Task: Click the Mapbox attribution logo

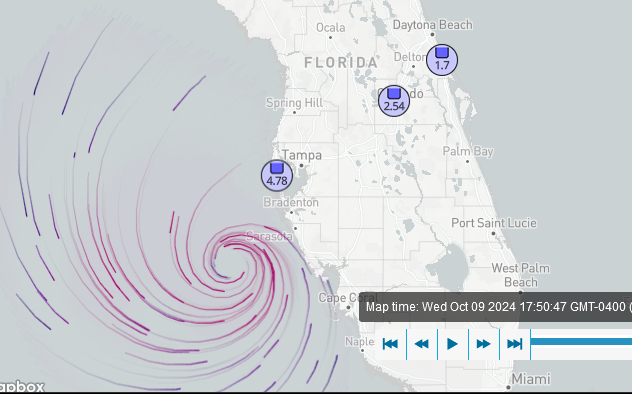Action: point(22,387)
